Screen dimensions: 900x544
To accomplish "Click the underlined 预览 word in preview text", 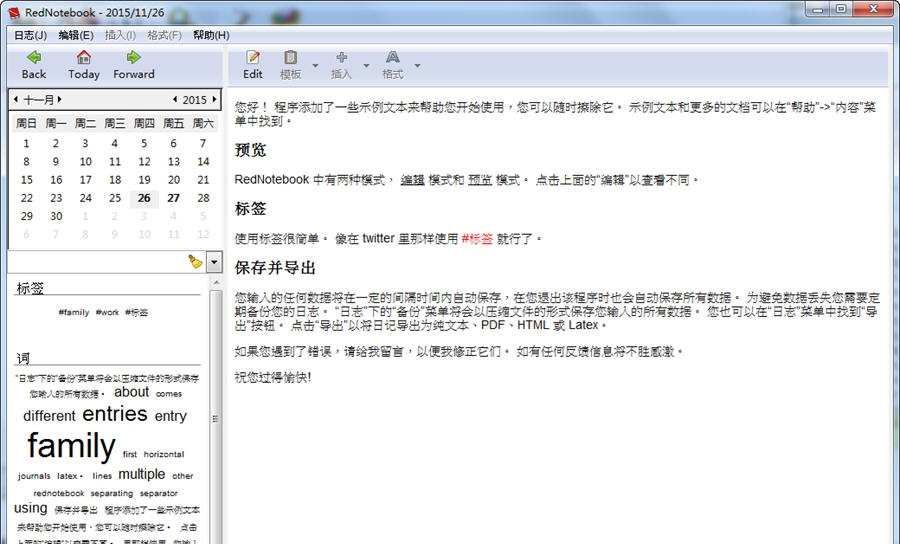I will tap(480, 180).
